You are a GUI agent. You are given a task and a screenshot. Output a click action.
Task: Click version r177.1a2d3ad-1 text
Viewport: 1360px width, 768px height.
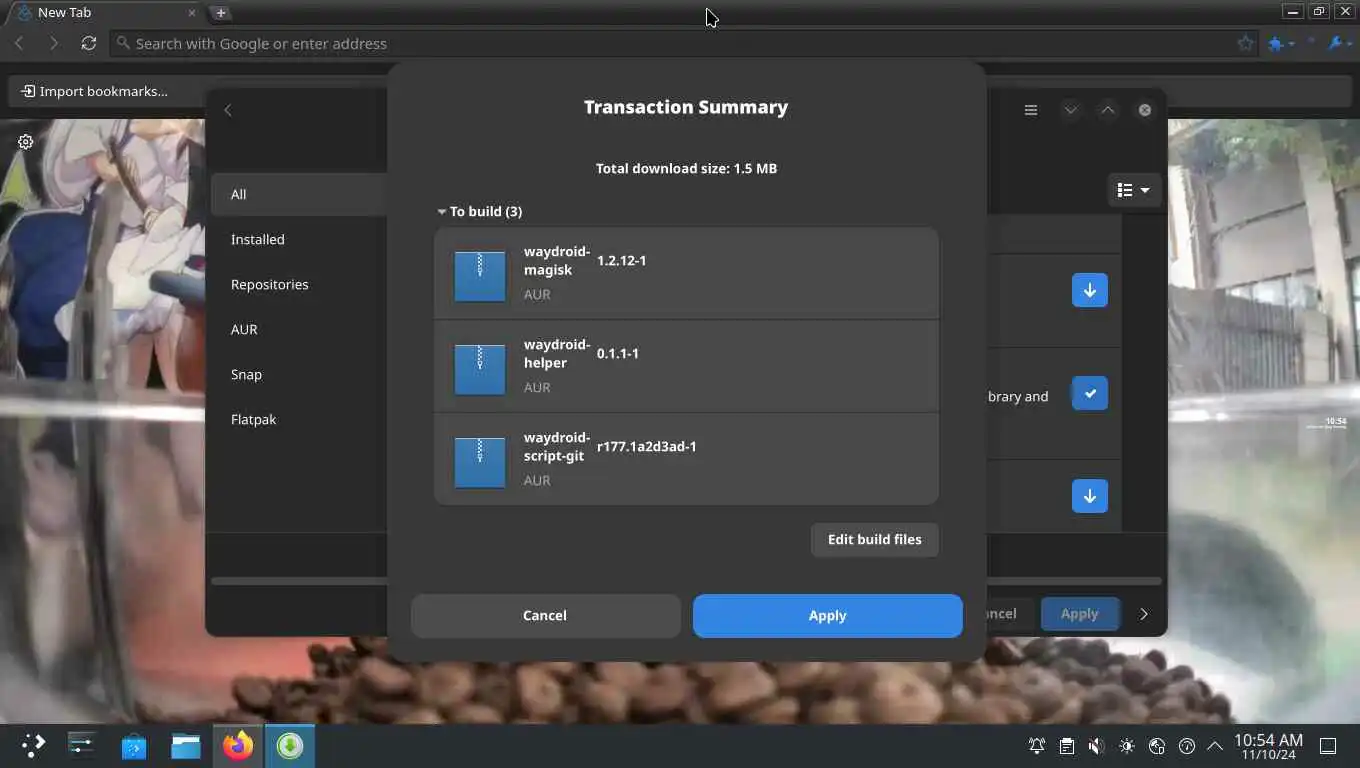646,446
